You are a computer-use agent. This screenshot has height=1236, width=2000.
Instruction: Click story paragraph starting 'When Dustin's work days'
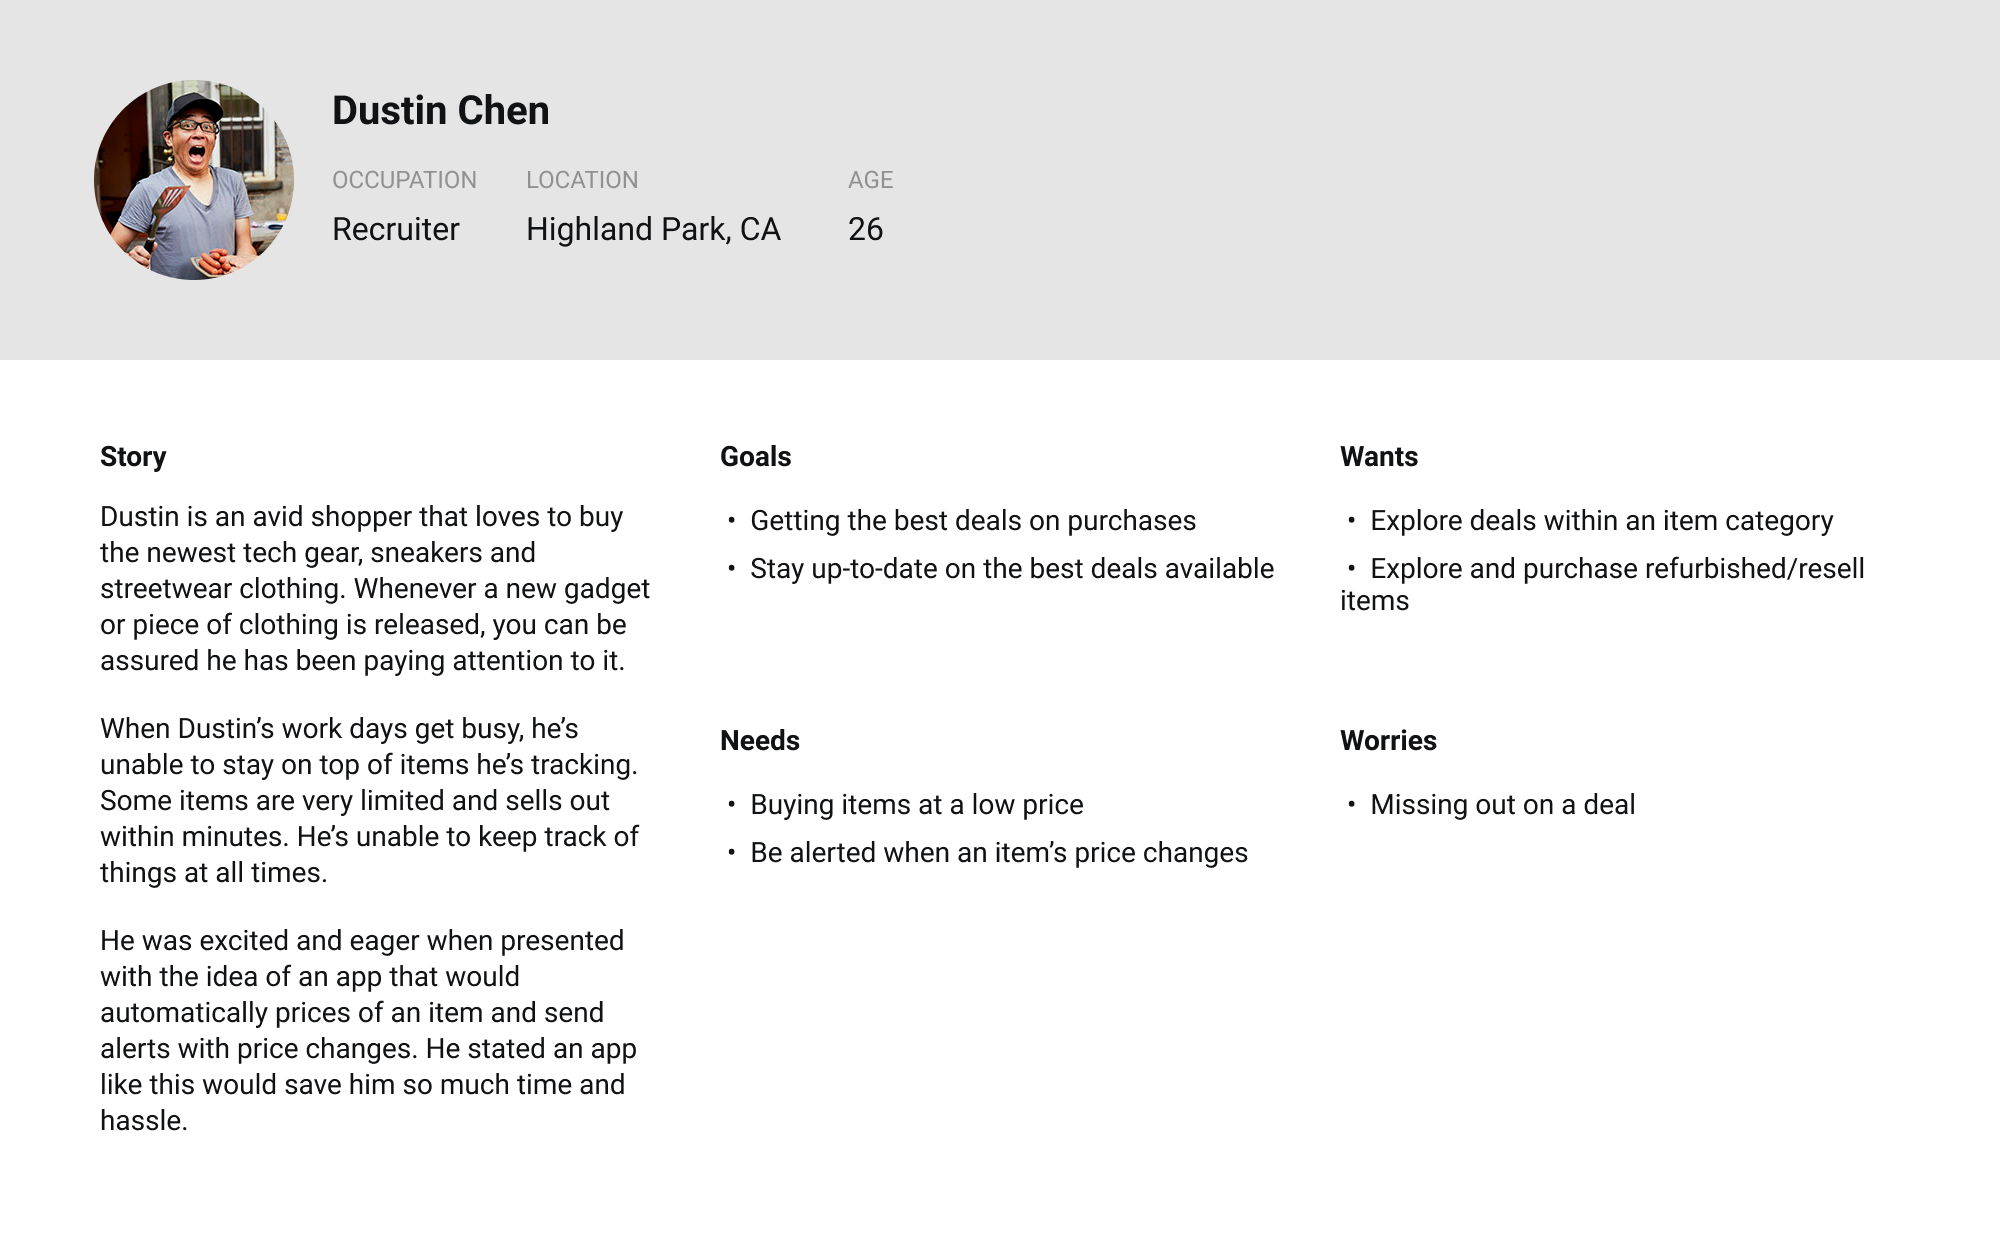coord(370,800)
